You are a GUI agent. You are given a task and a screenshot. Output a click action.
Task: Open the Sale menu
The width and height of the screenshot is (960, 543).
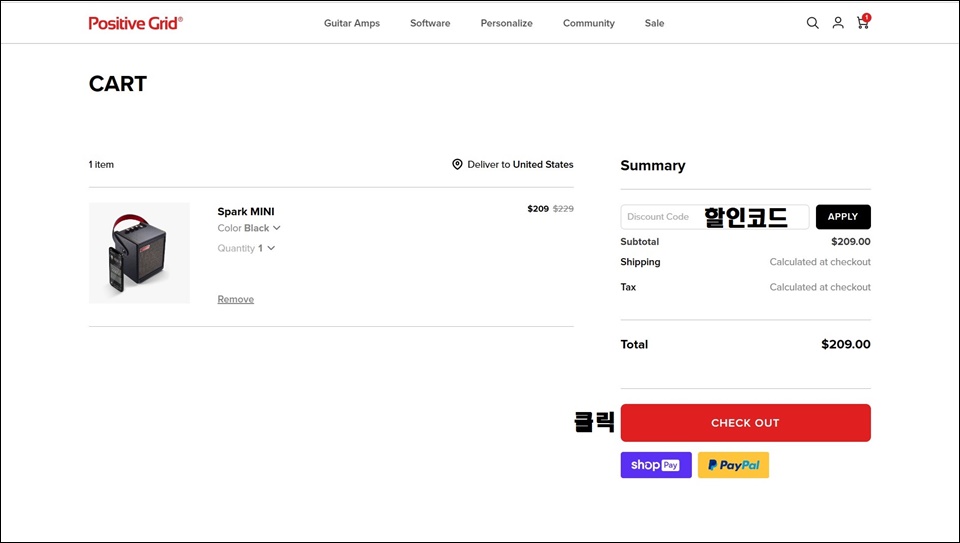pos(654,23)
